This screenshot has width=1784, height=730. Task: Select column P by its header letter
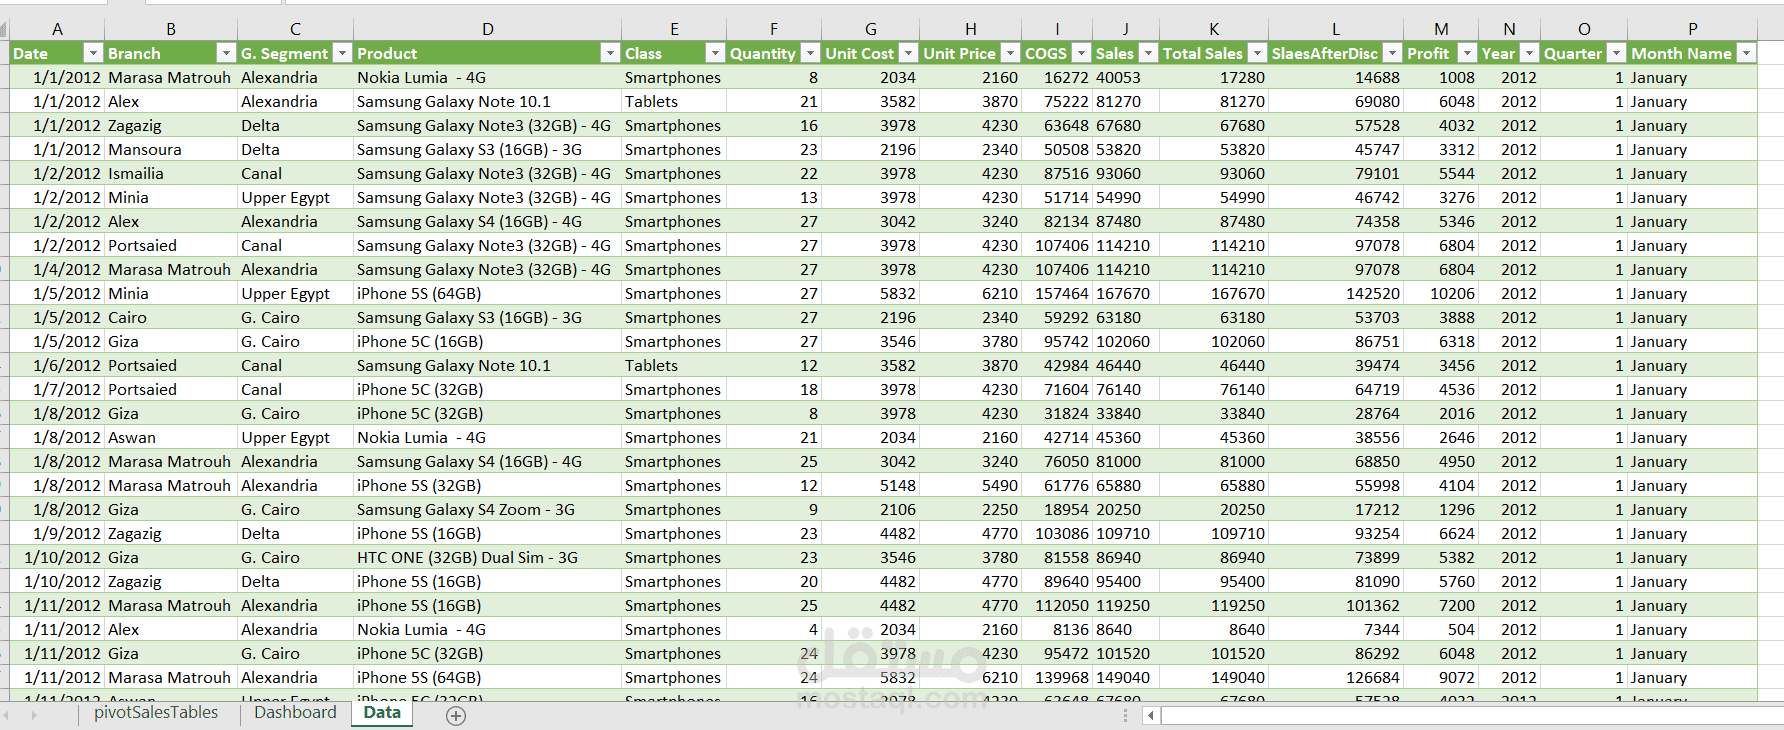point(1693,29)
